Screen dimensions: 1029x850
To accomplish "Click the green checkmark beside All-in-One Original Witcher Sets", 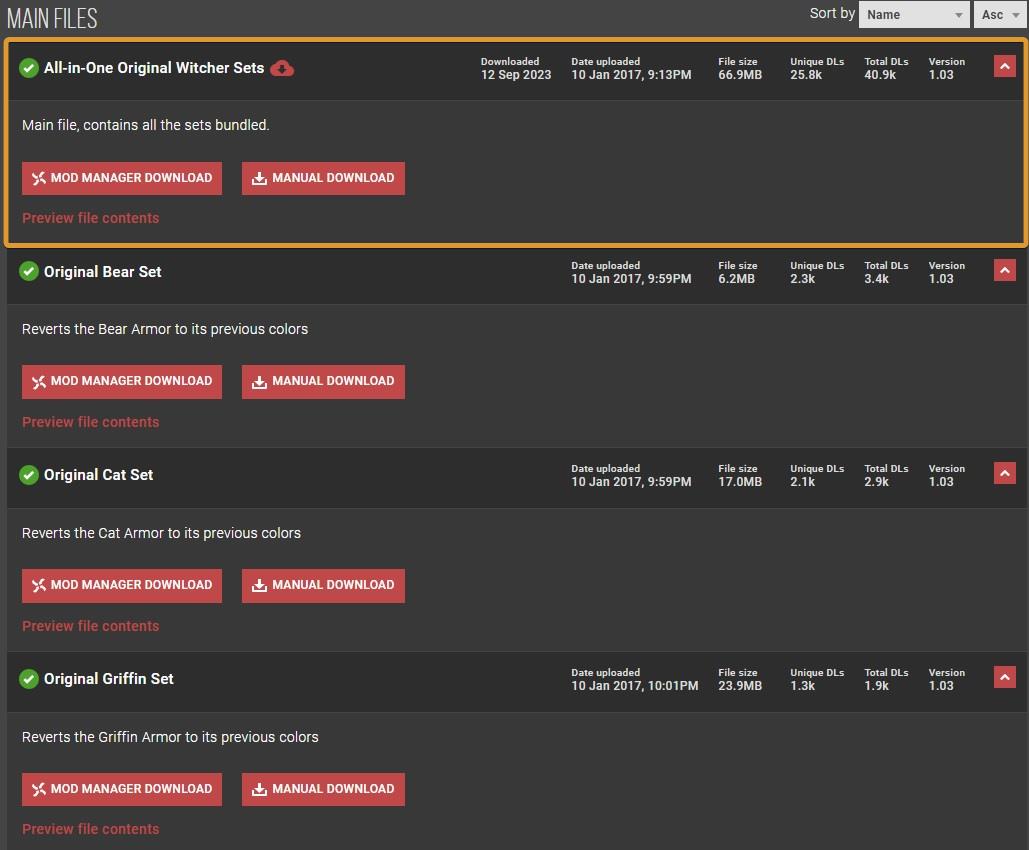I will [x=29, y=68].
